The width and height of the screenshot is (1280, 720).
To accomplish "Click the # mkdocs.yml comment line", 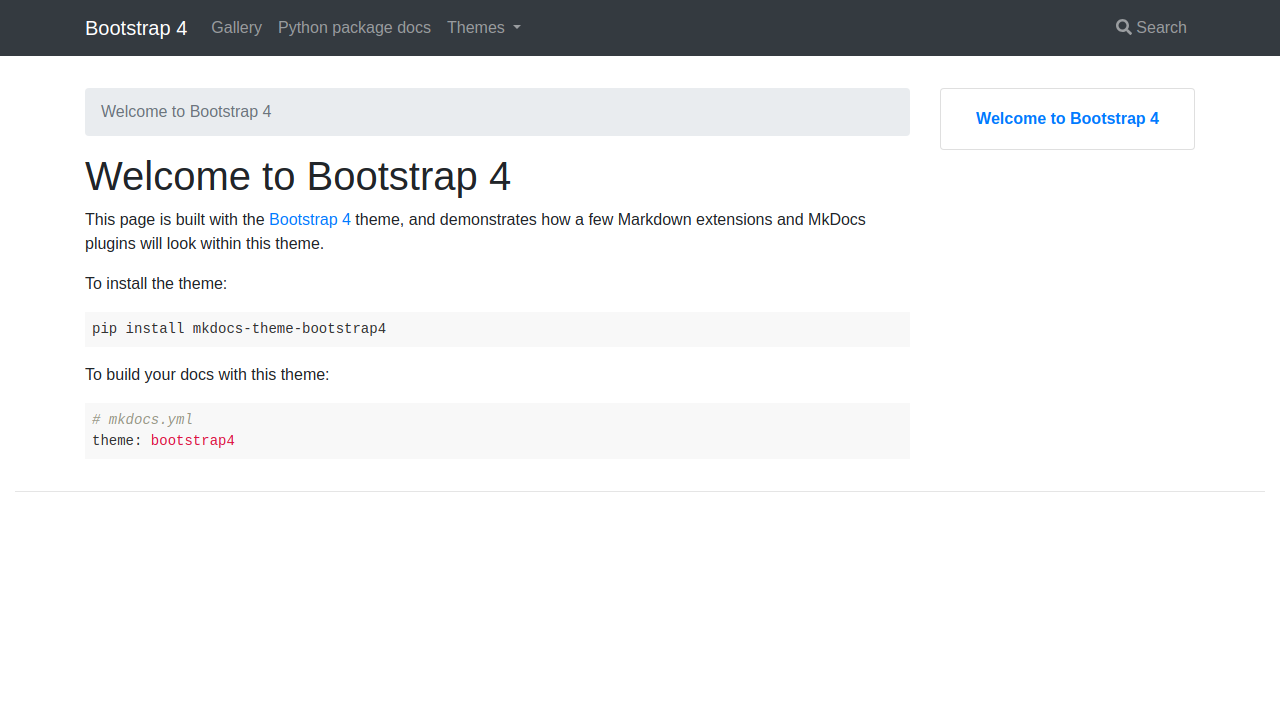I will tap(143, 420).
